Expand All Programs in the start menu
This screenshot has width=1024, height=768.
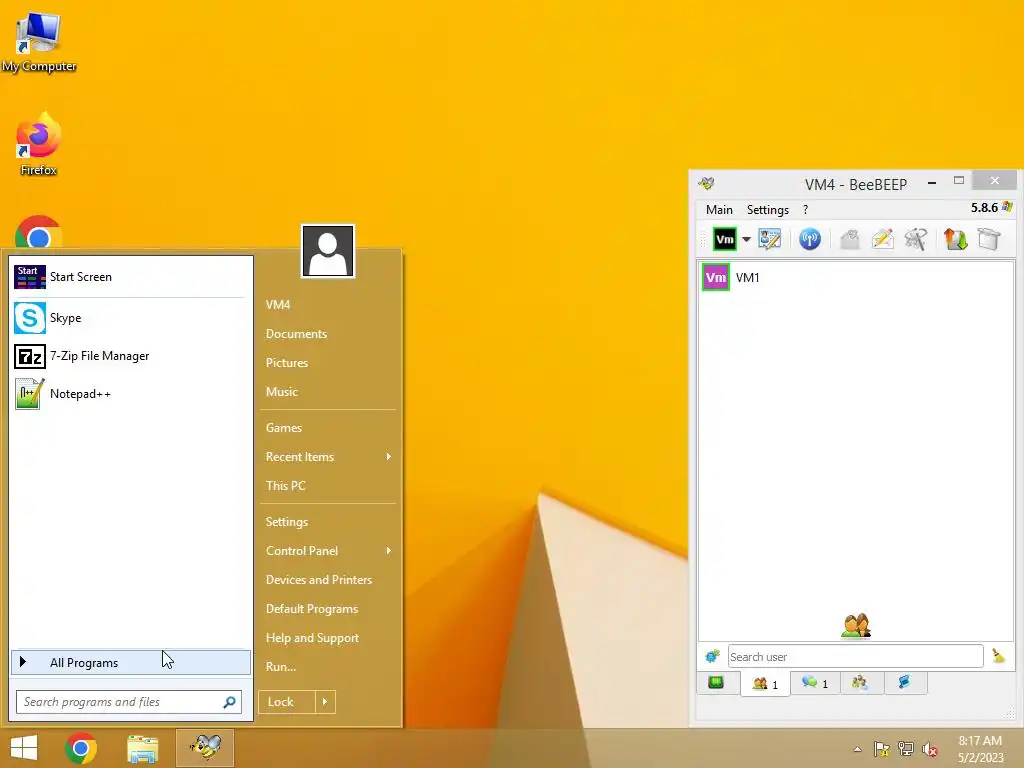pyautogui.click(x=131, y=662)
